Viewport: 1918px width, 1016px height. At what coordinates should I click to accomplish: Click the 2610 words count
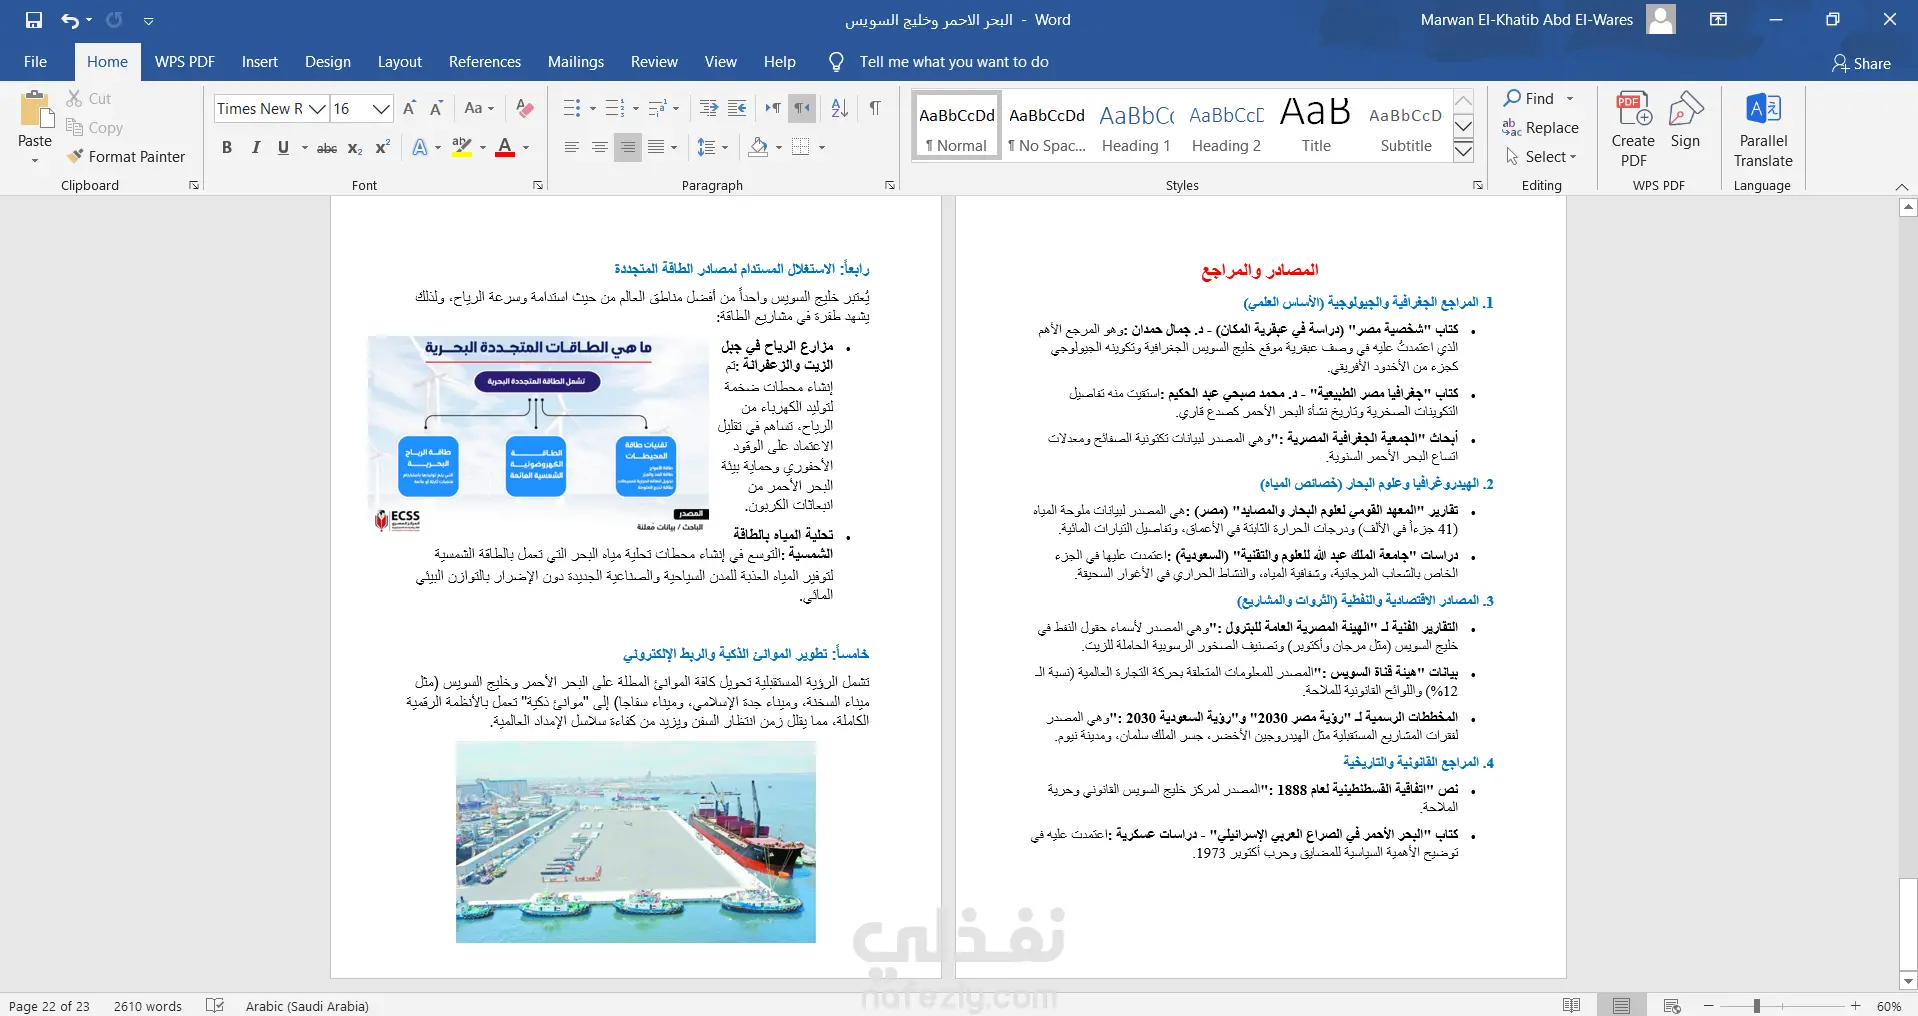click(148, 1006)
